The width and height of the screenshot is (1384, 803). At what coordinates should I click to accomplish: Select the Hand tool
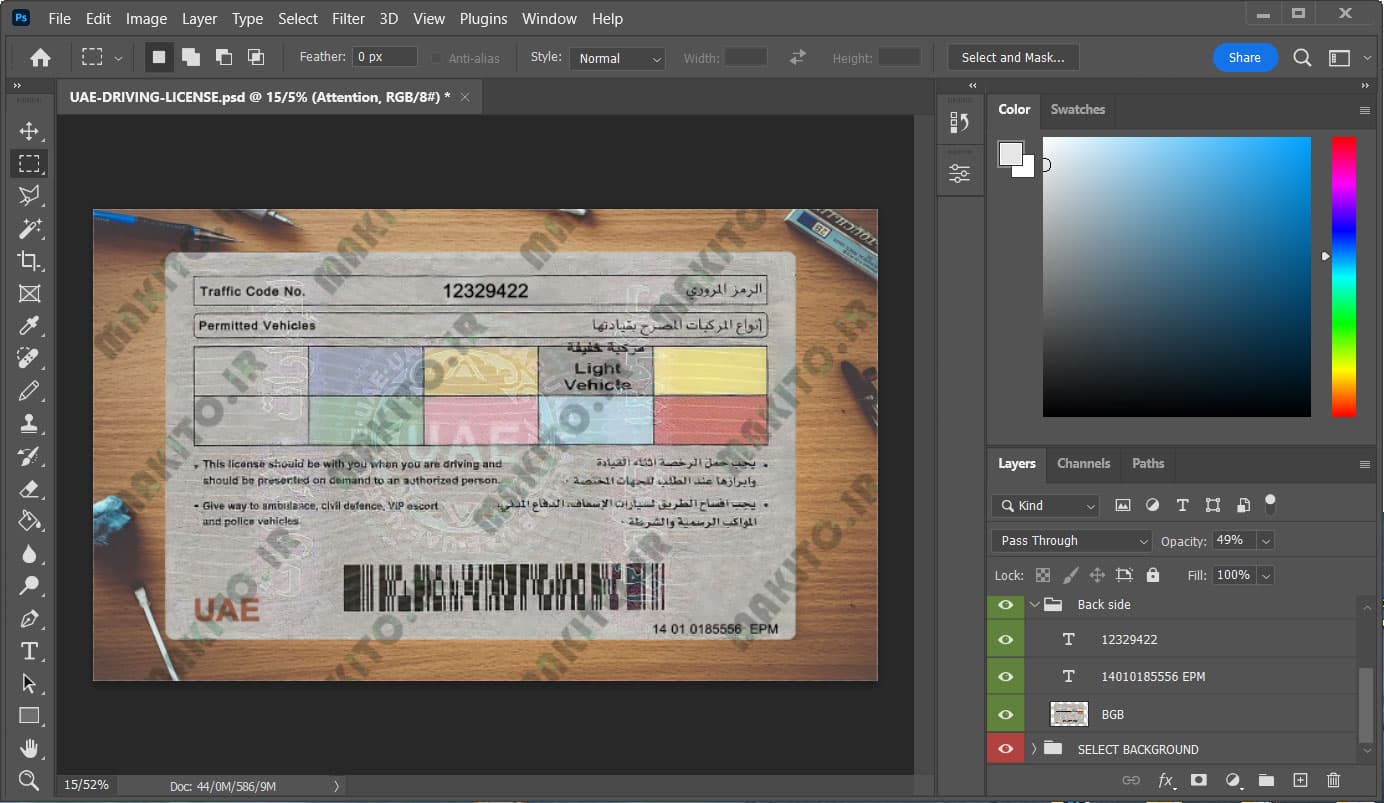click(x=29, y=748)
